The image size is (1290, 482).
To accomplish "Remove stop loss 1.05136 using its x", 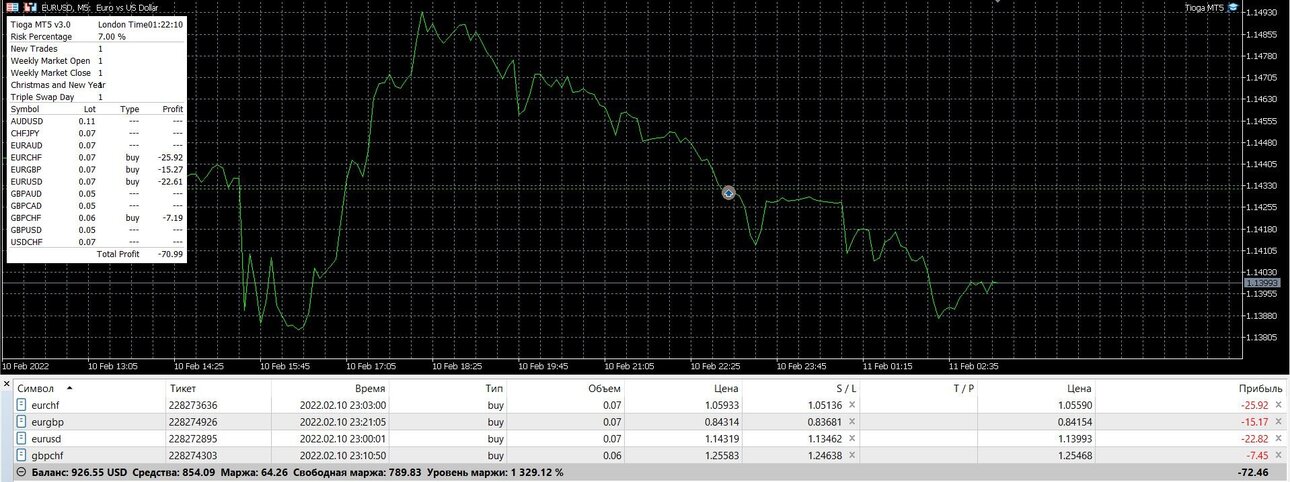I will 852,405.
